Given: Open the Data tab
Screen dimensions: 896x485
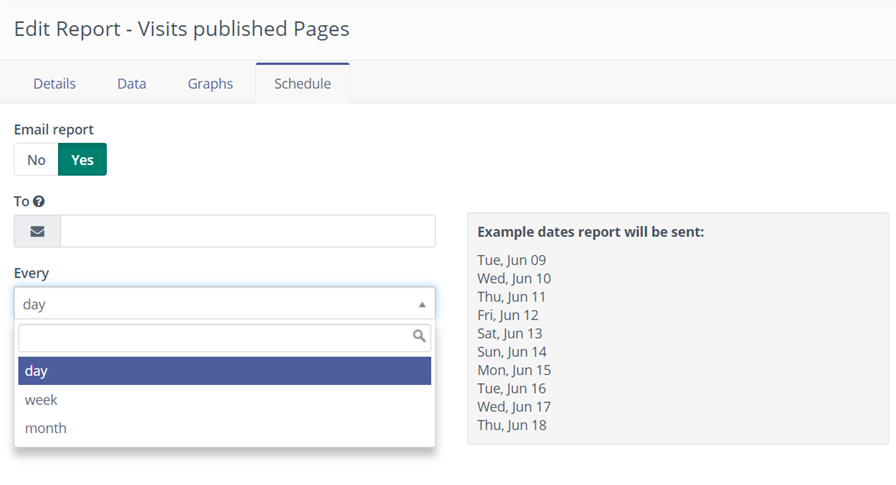Looking at the screenshot, I should 132,83.
